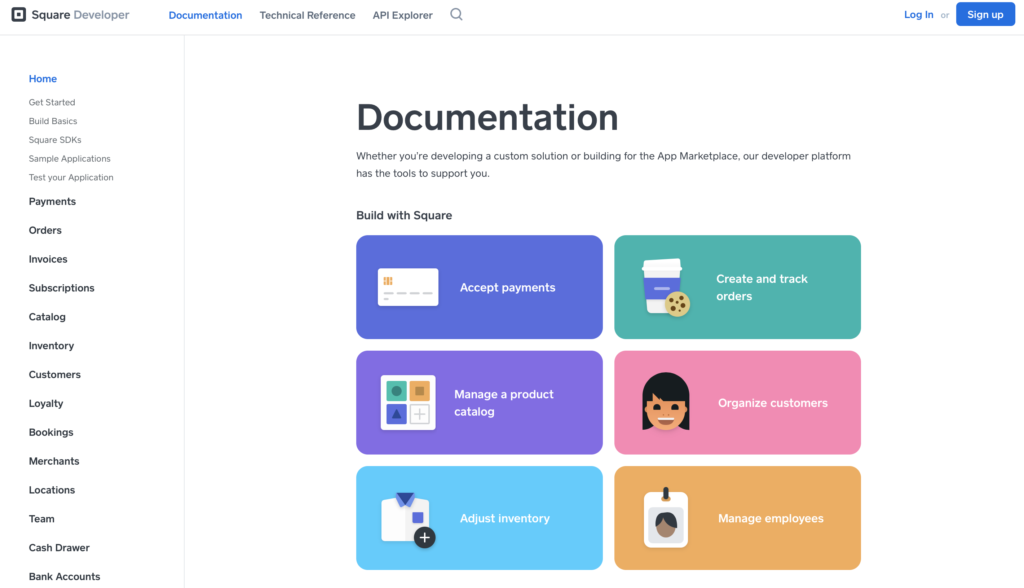Click the Adjust inventory card label
Image resolution: width=1024 pixels, height=588 pixels.
pyautogui.click(x=505, y=518)
